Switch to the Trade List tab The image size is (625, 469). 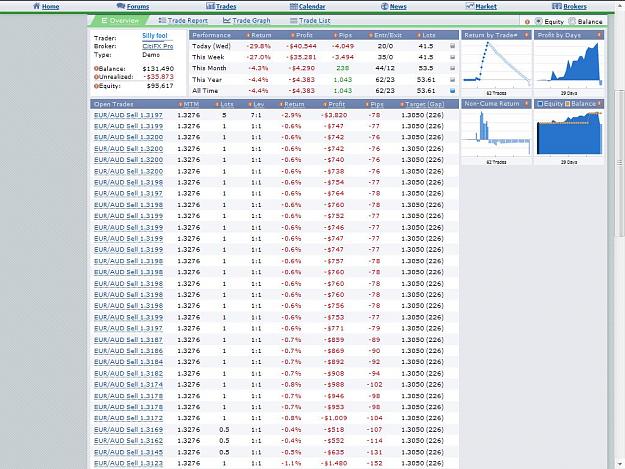point(310,21)
